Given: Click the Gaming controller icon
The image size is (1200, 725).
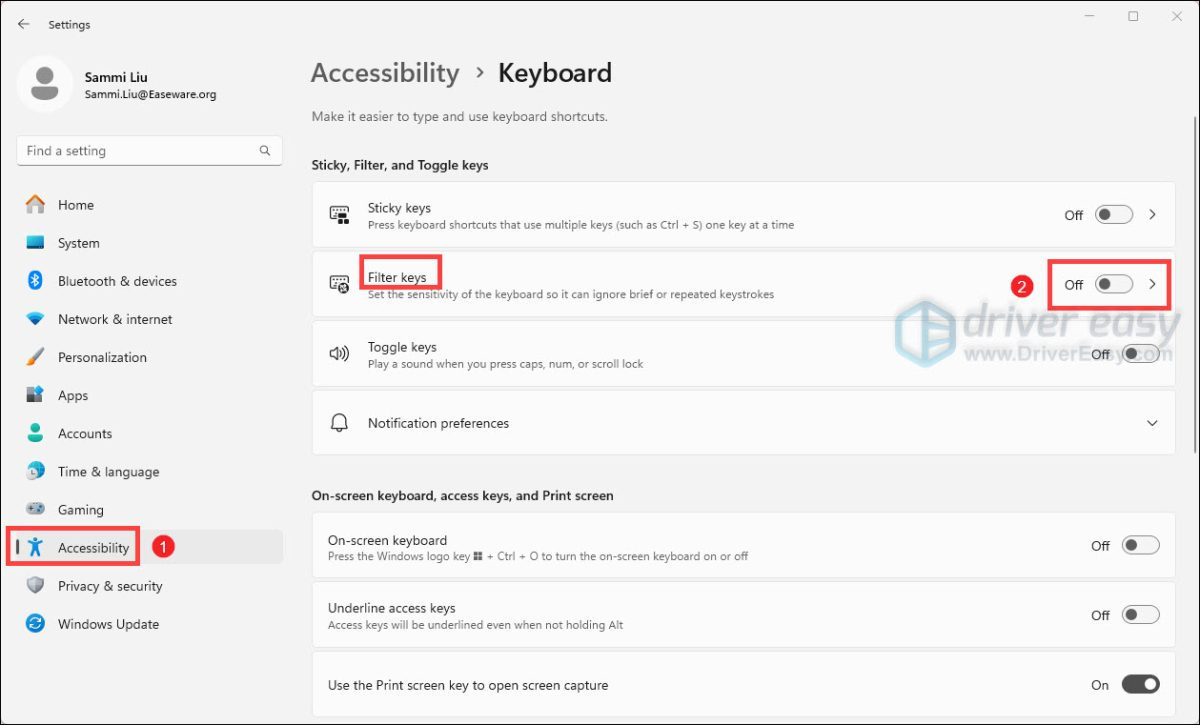Looking at the screenshot, I should click(36, 509).
